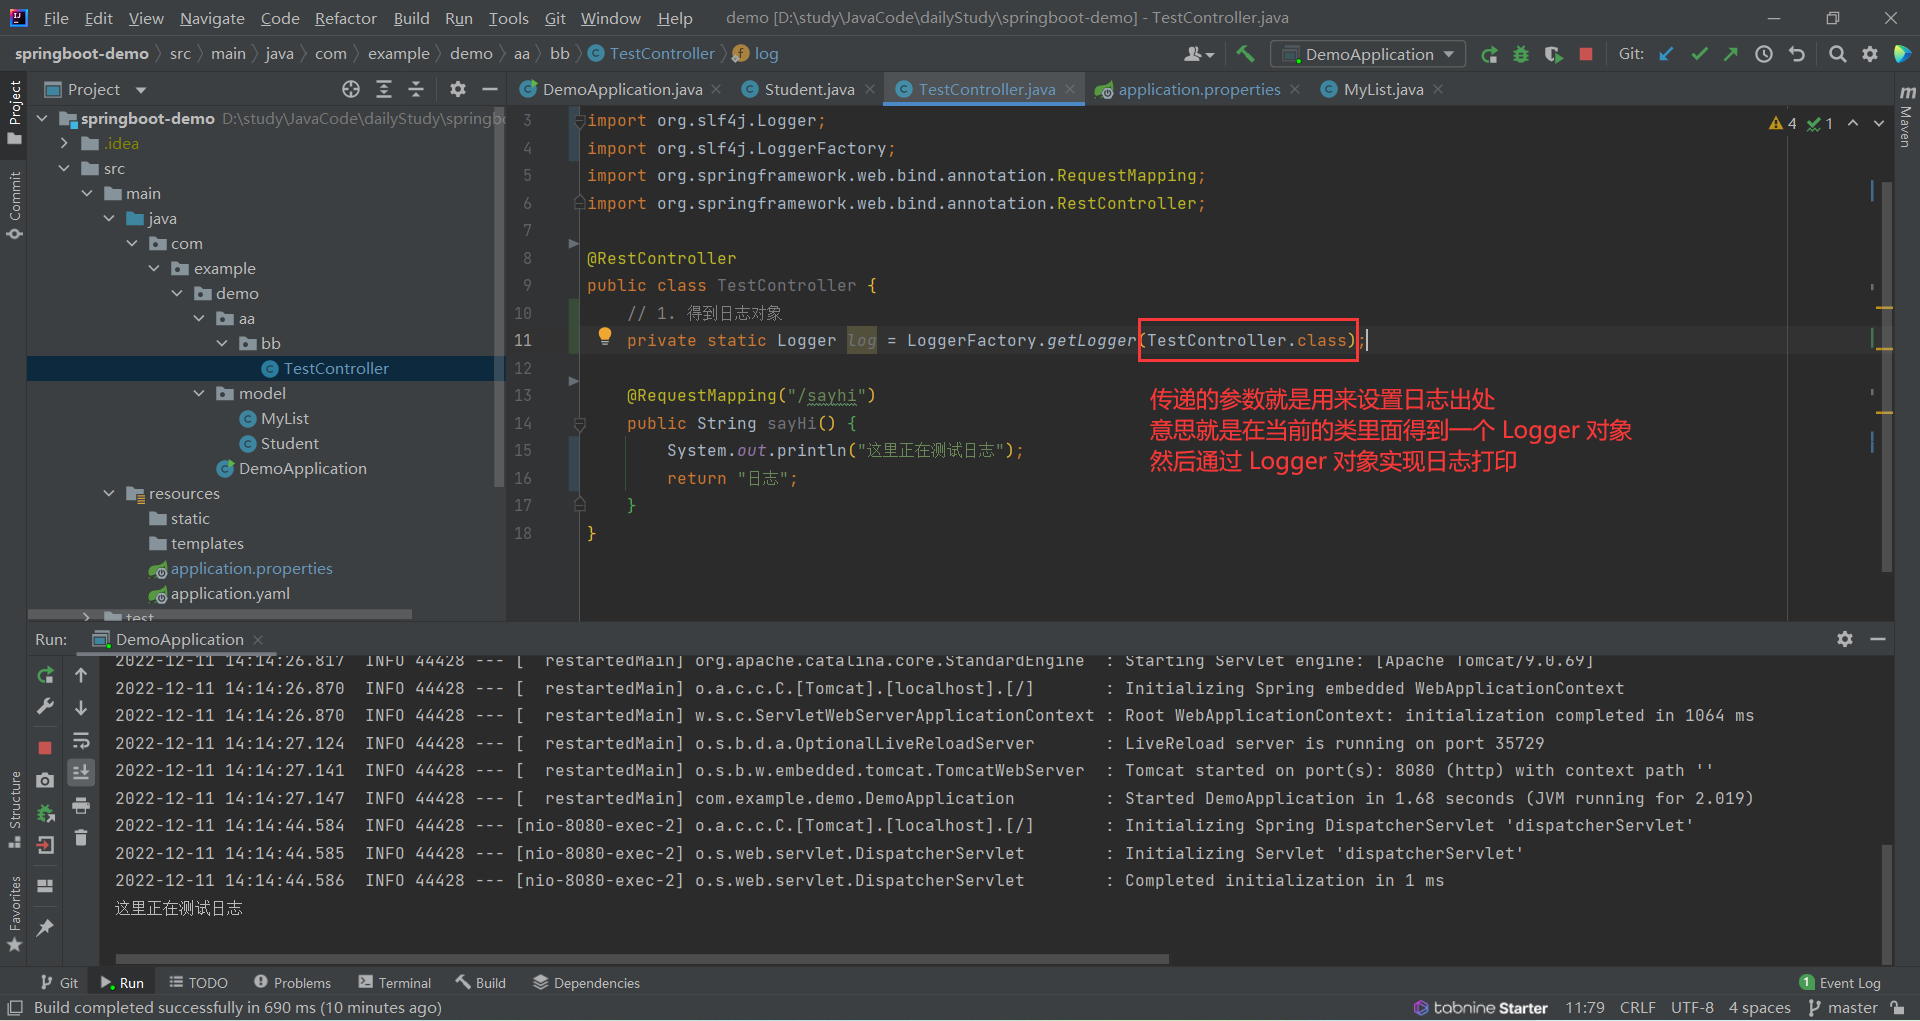Select MyList class in project tree
Viewport: 1920px width, 1021px height.
(284, 419)
